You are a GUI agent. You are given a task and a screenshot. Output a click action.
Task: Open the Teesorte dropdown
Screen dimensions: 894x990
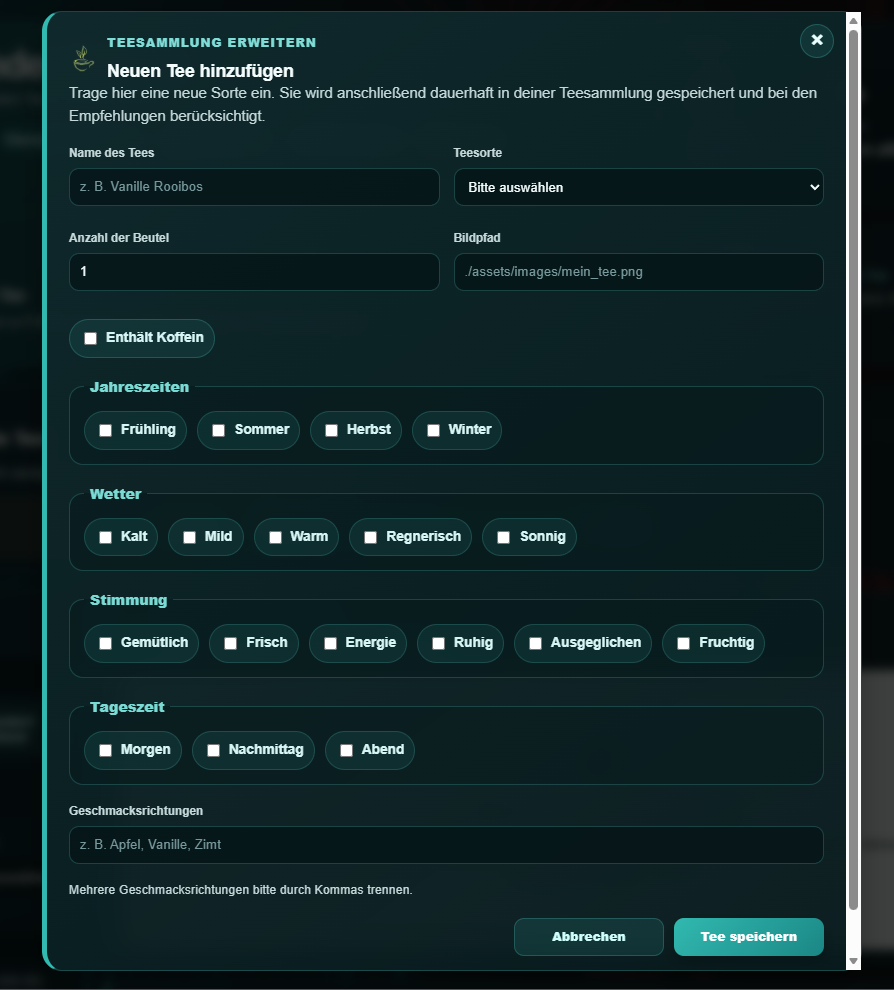[x=638, y=187]
